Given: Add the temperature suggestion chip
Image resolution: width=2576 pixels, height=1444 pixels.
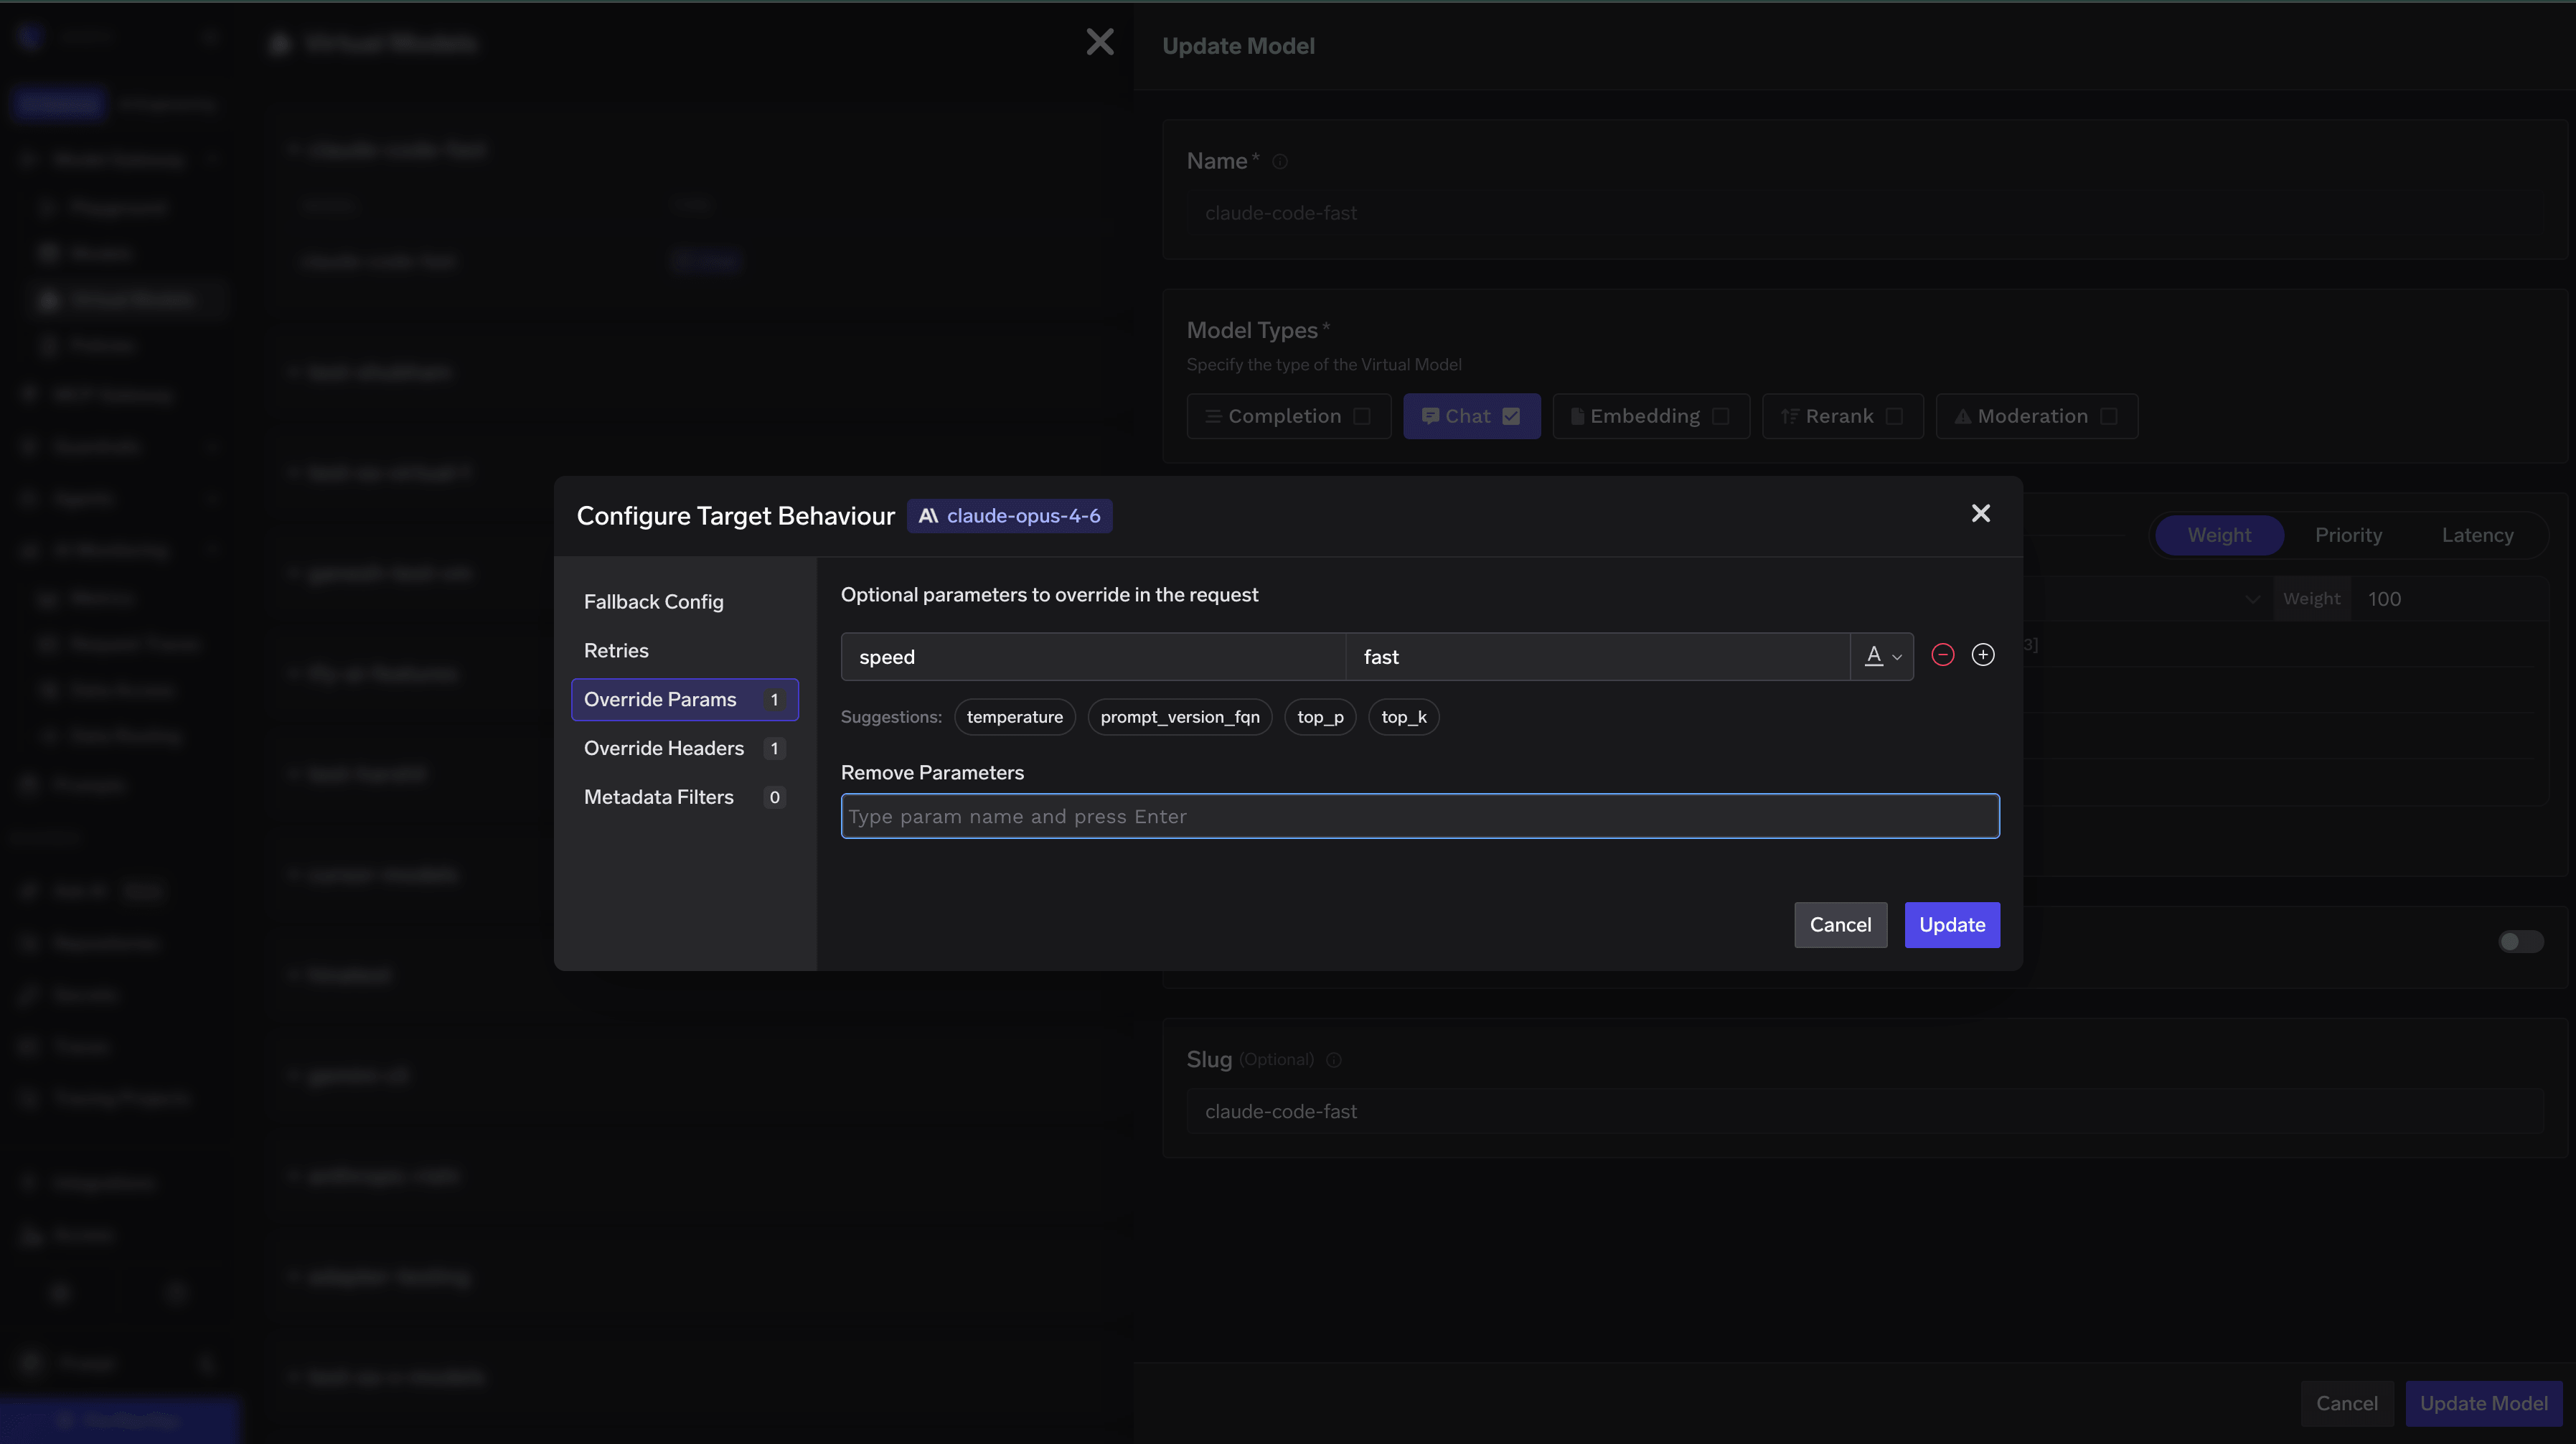Looking at the screenshot, I should [1014, 717].
